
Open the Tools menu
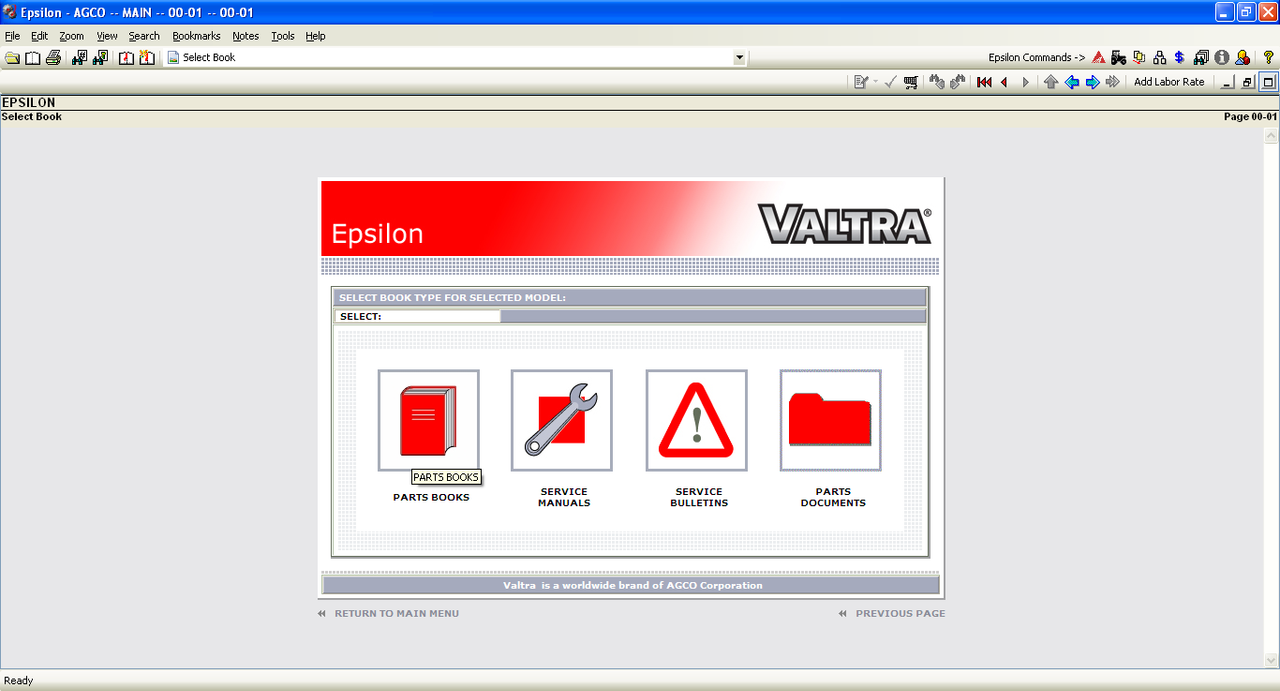(283, 36)
